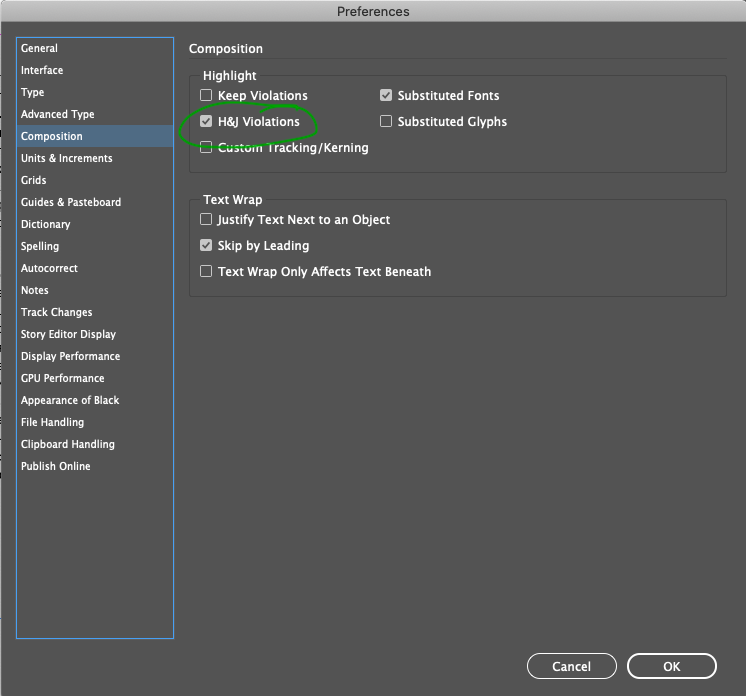Open Display Performance preferences

[95, 356]
